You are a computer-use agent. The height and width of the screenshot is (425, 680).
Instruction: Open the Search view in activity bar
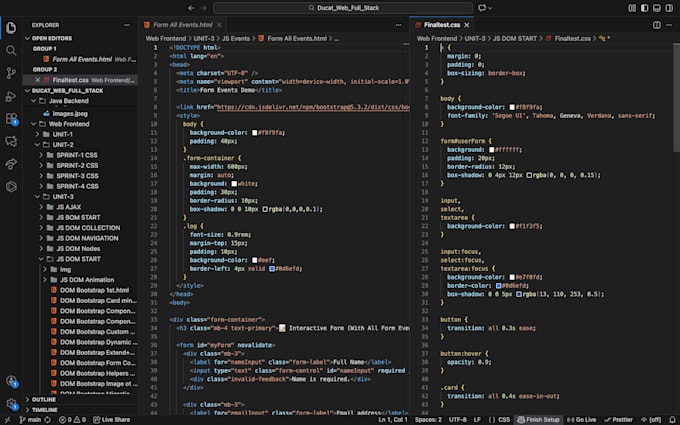point(11,51)
